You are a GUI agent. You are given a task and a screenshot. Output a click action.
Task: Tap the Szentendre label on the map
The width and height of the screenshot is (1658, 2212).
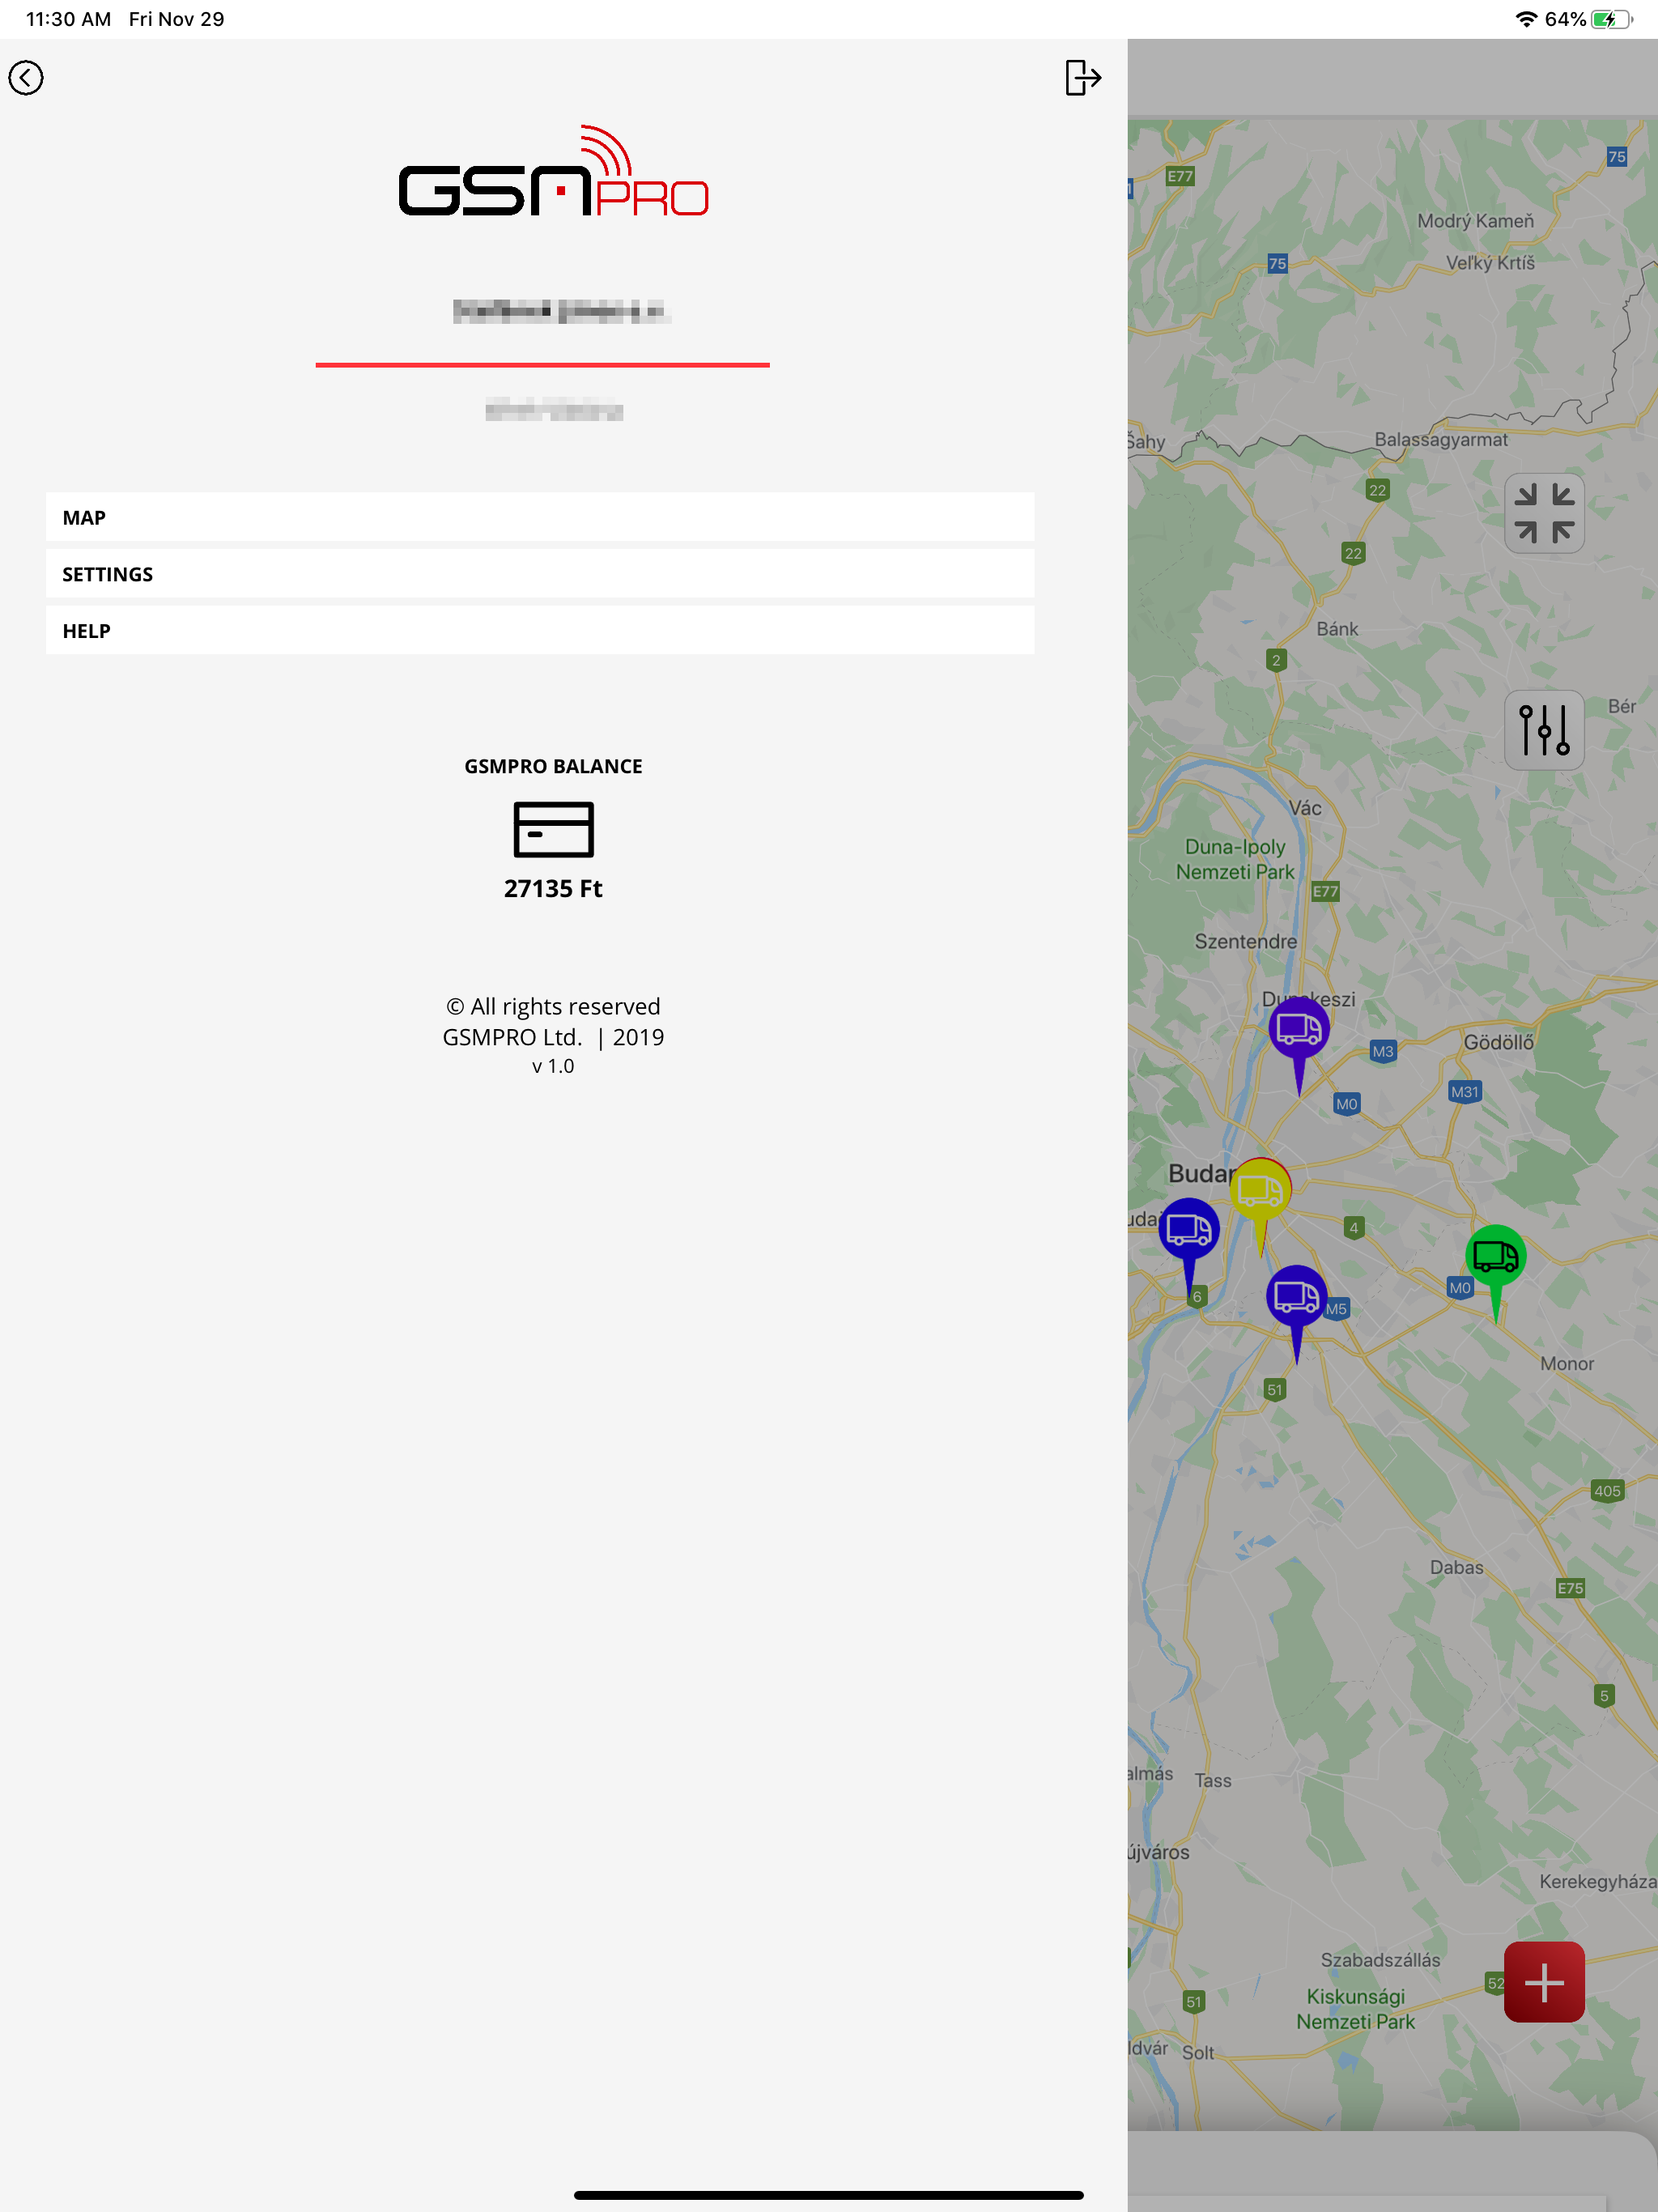pos(1245,941)
